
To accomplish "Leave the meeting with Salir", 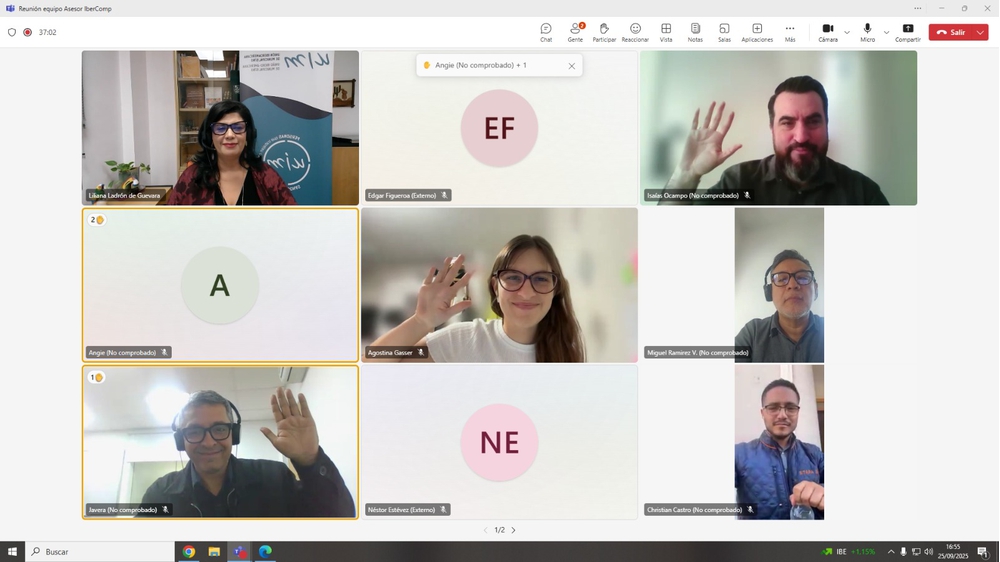I will [x=951, y=32].
